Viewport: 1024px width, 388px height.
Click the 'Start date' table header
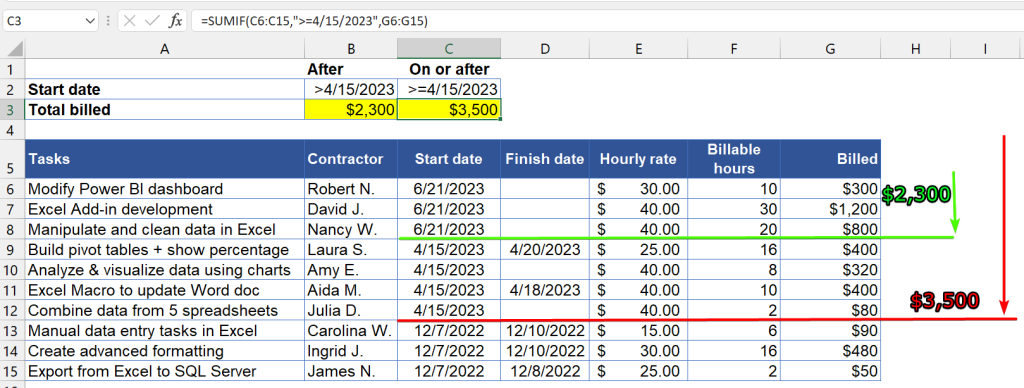449,159
